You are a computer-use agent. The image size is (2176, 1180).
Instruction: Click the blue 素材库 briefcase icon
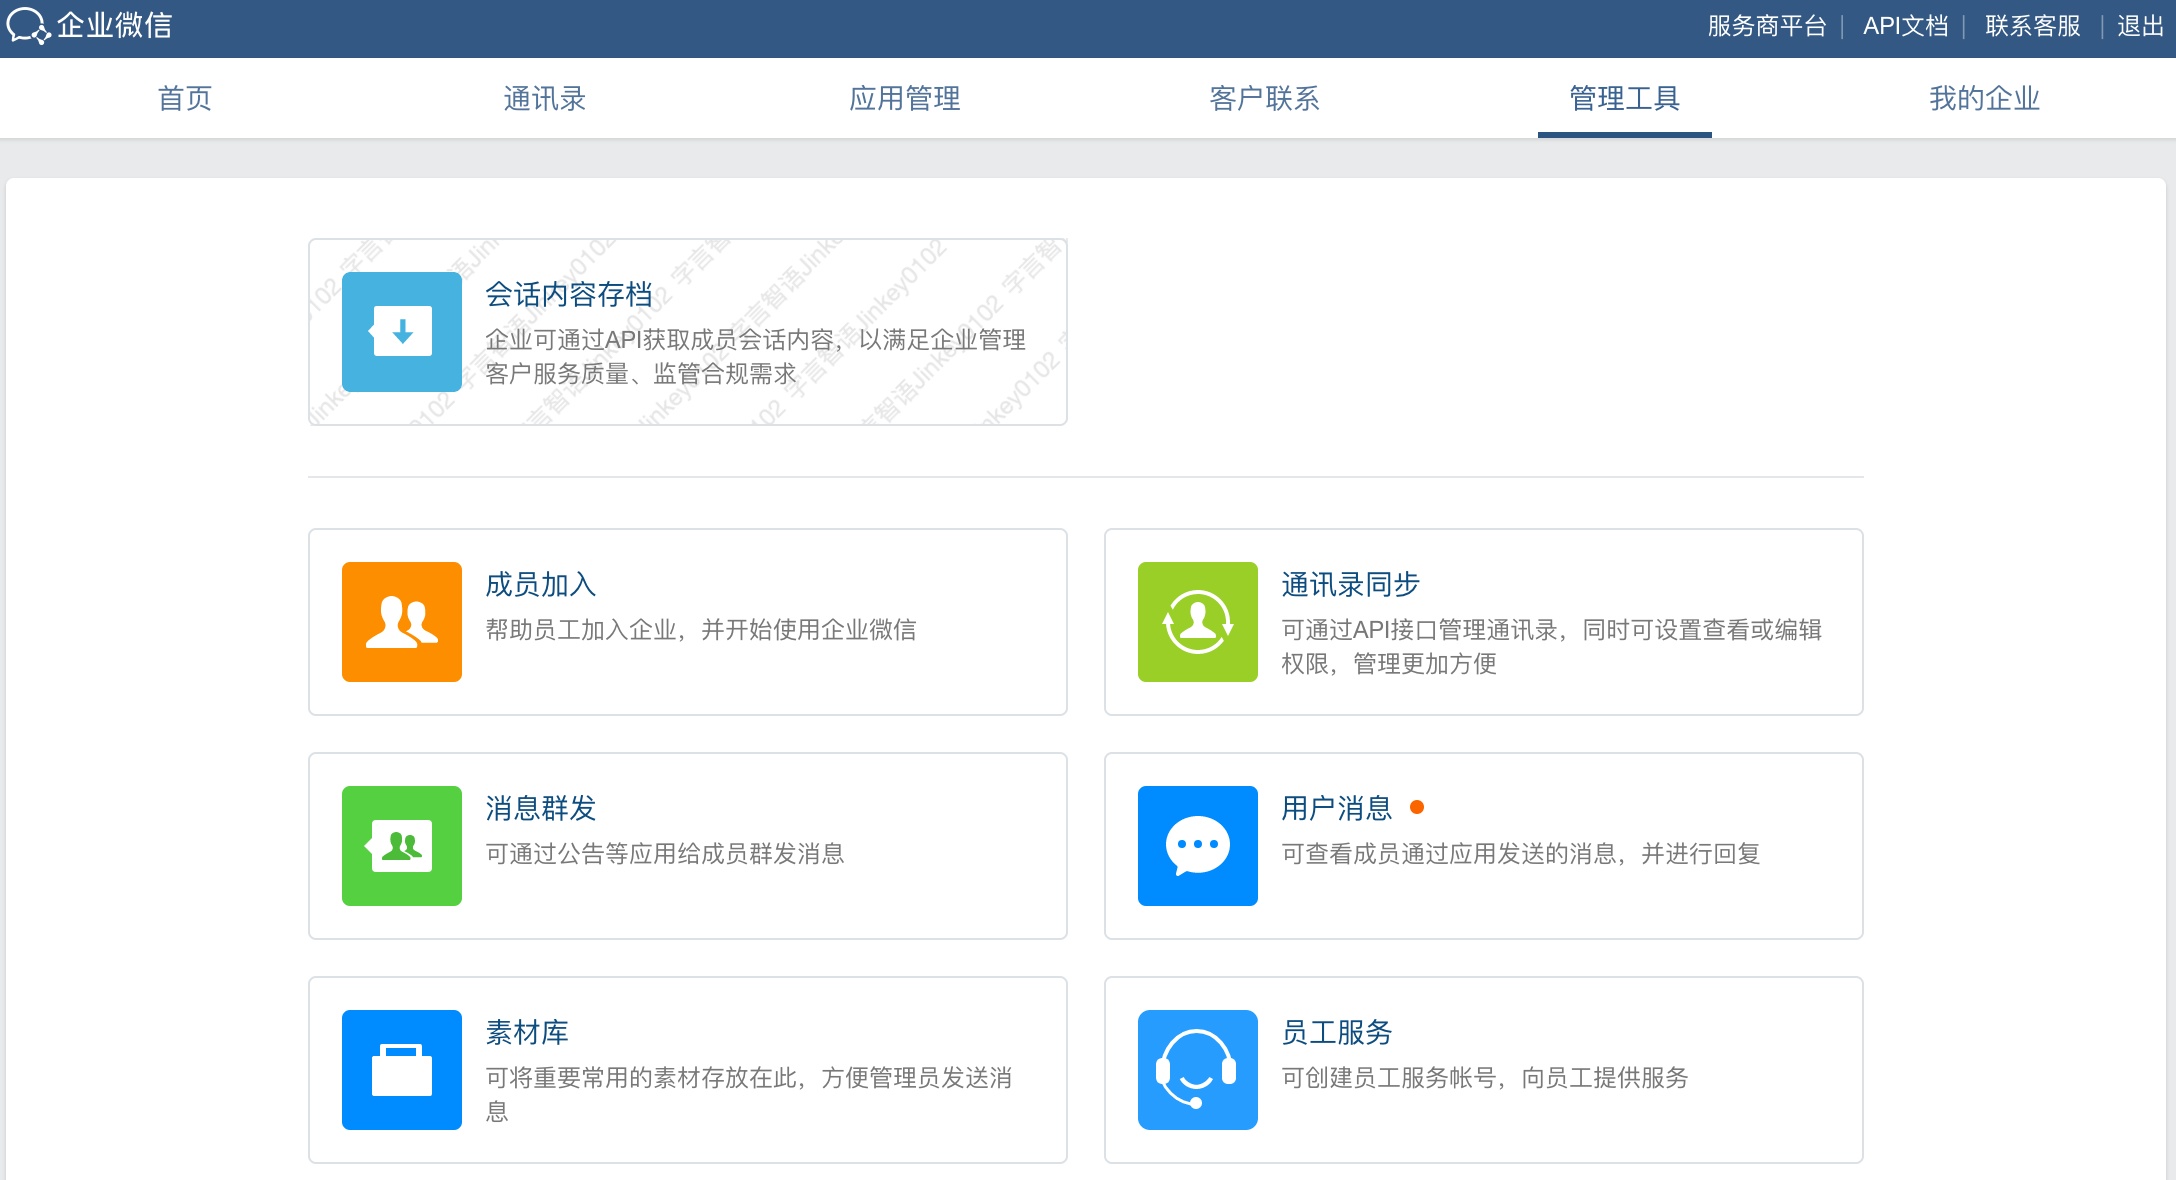point(401,1070)
